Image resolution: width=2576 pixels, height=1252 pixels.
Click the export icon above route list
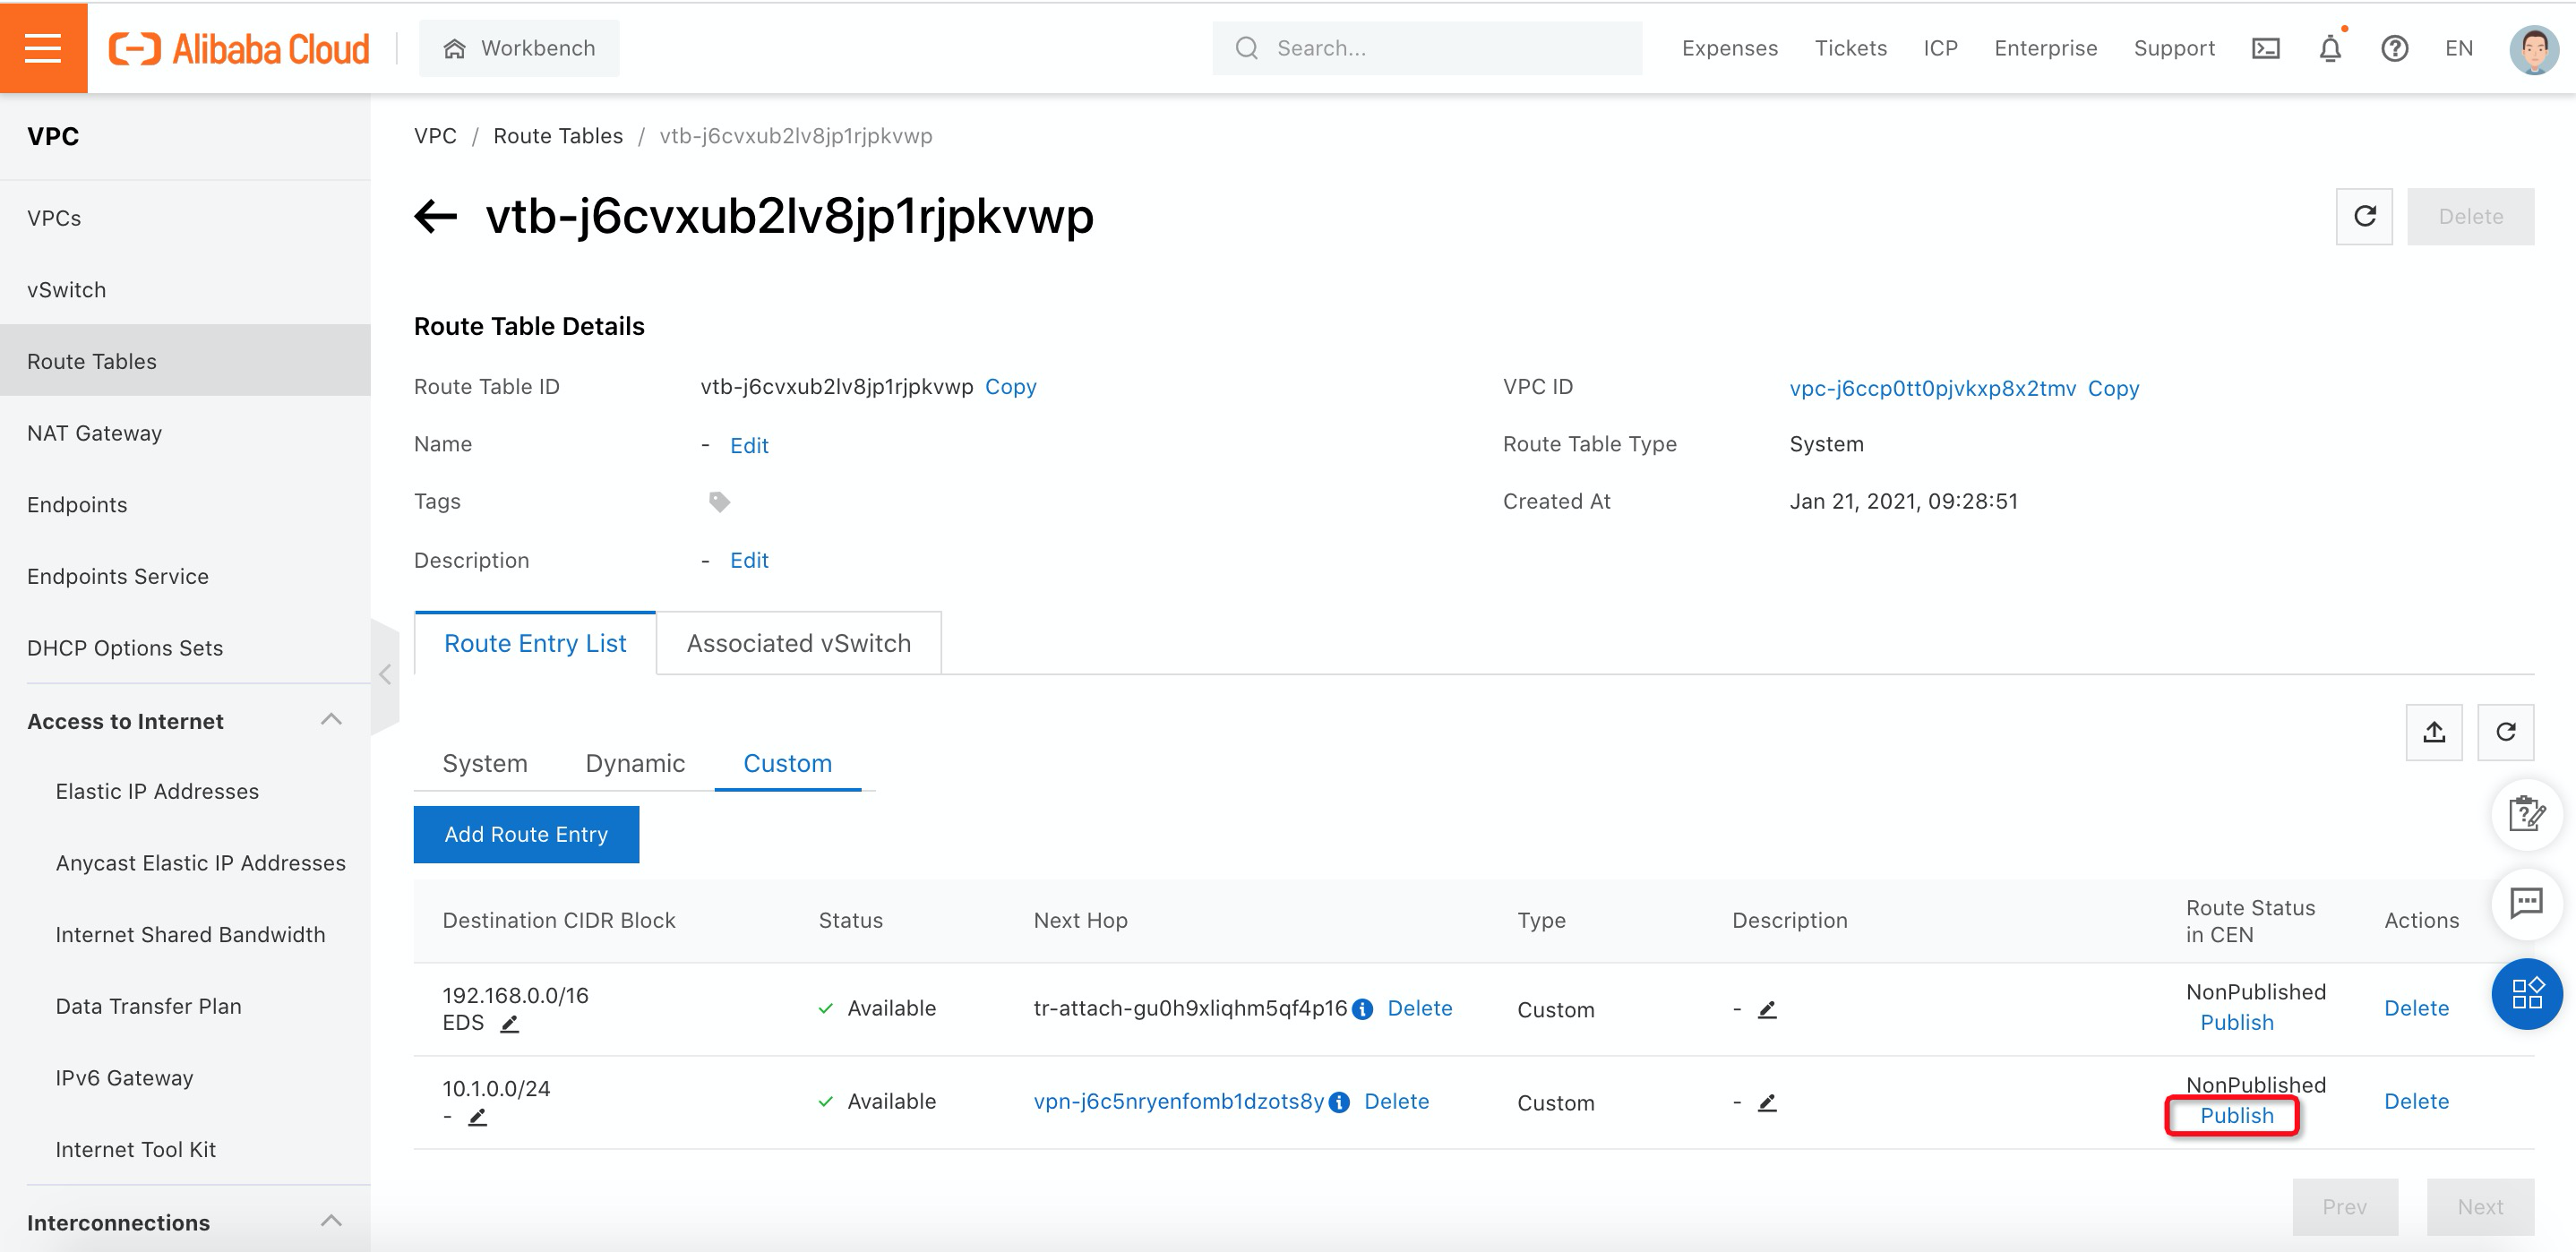click(x=2434, y=732)
